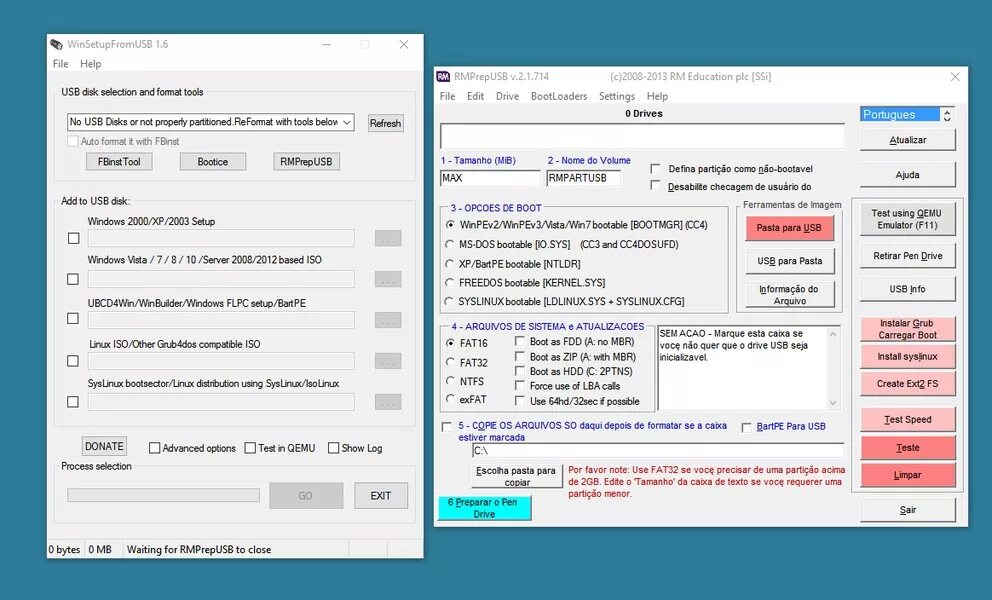Toggle Advanced options checkbox
This screenshot has width=992, height=600.
(x=154, y=448)
